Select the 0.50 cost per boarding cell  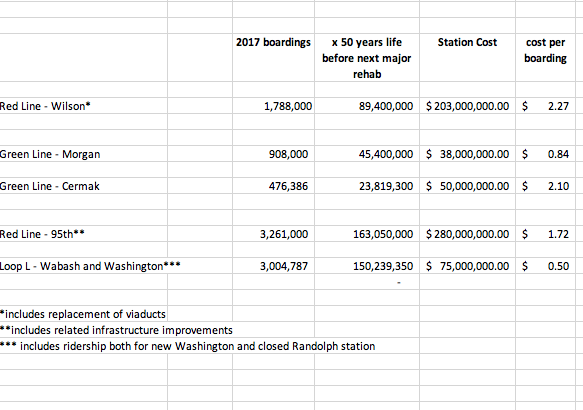coord(545,266)
